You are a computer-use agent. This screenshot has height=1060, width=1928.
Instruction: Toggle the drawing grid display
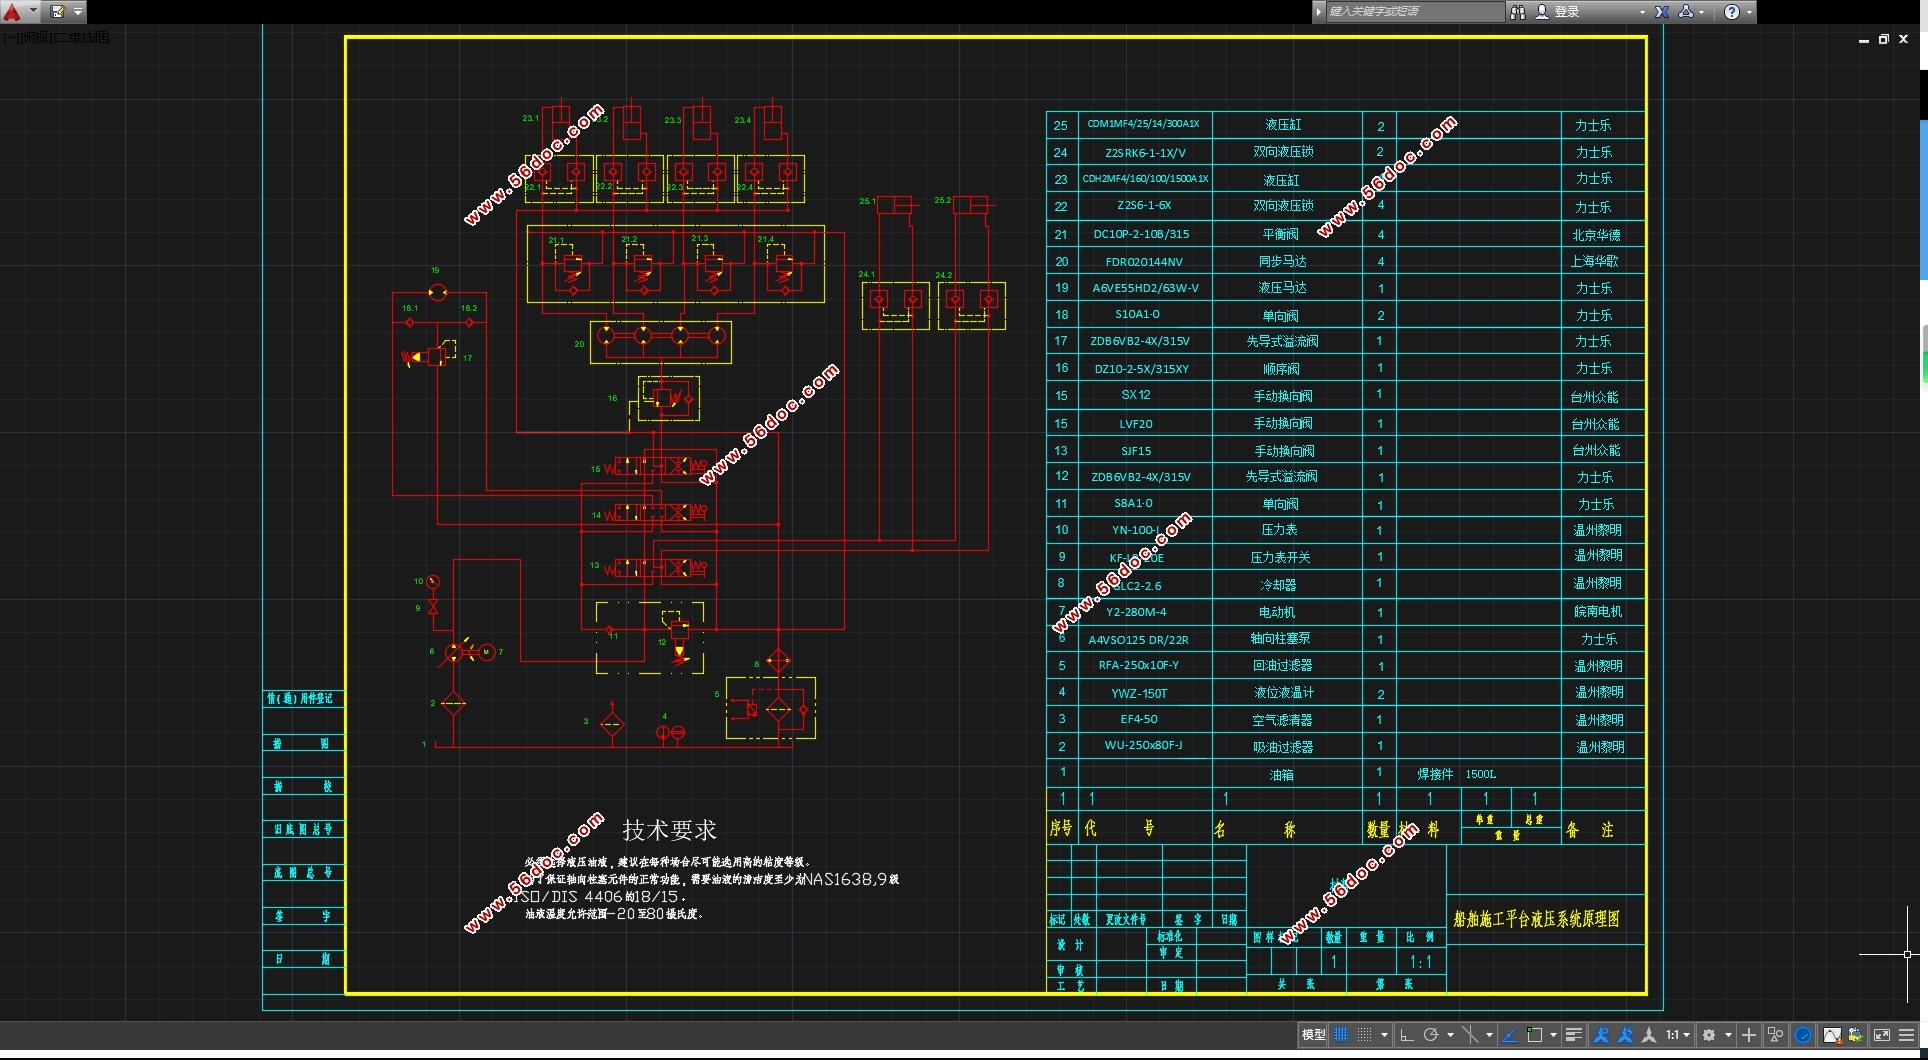coord(1341,1035)
